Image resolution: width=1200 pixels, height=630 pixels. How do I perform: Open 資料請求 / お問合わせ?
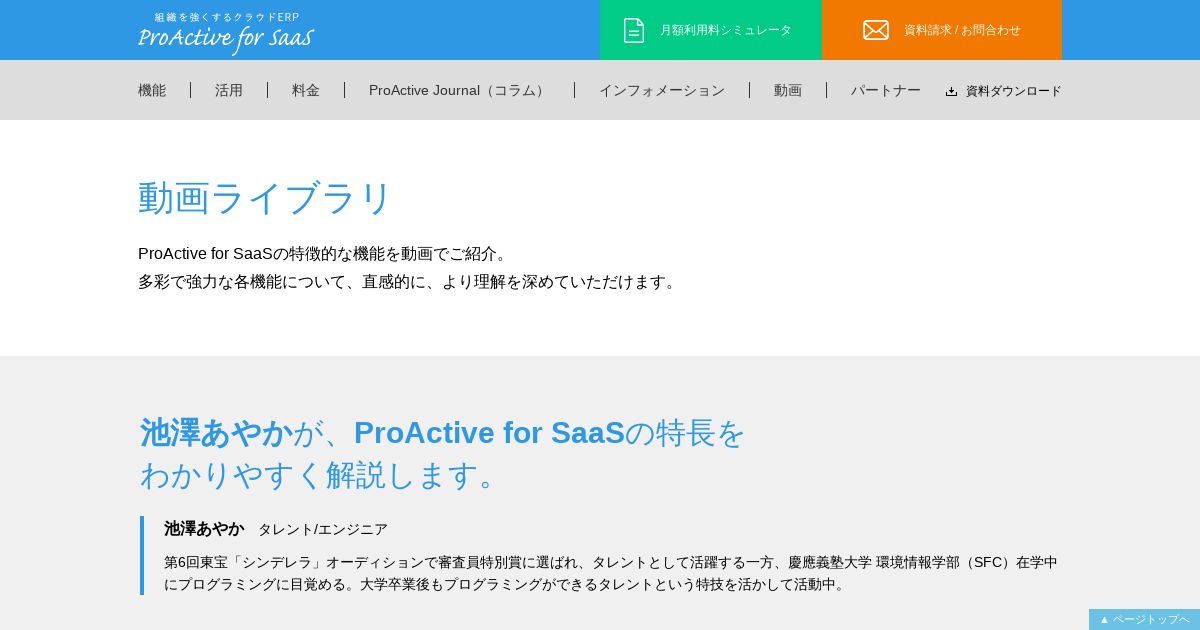pyautogui.click(x=942, y=30)
